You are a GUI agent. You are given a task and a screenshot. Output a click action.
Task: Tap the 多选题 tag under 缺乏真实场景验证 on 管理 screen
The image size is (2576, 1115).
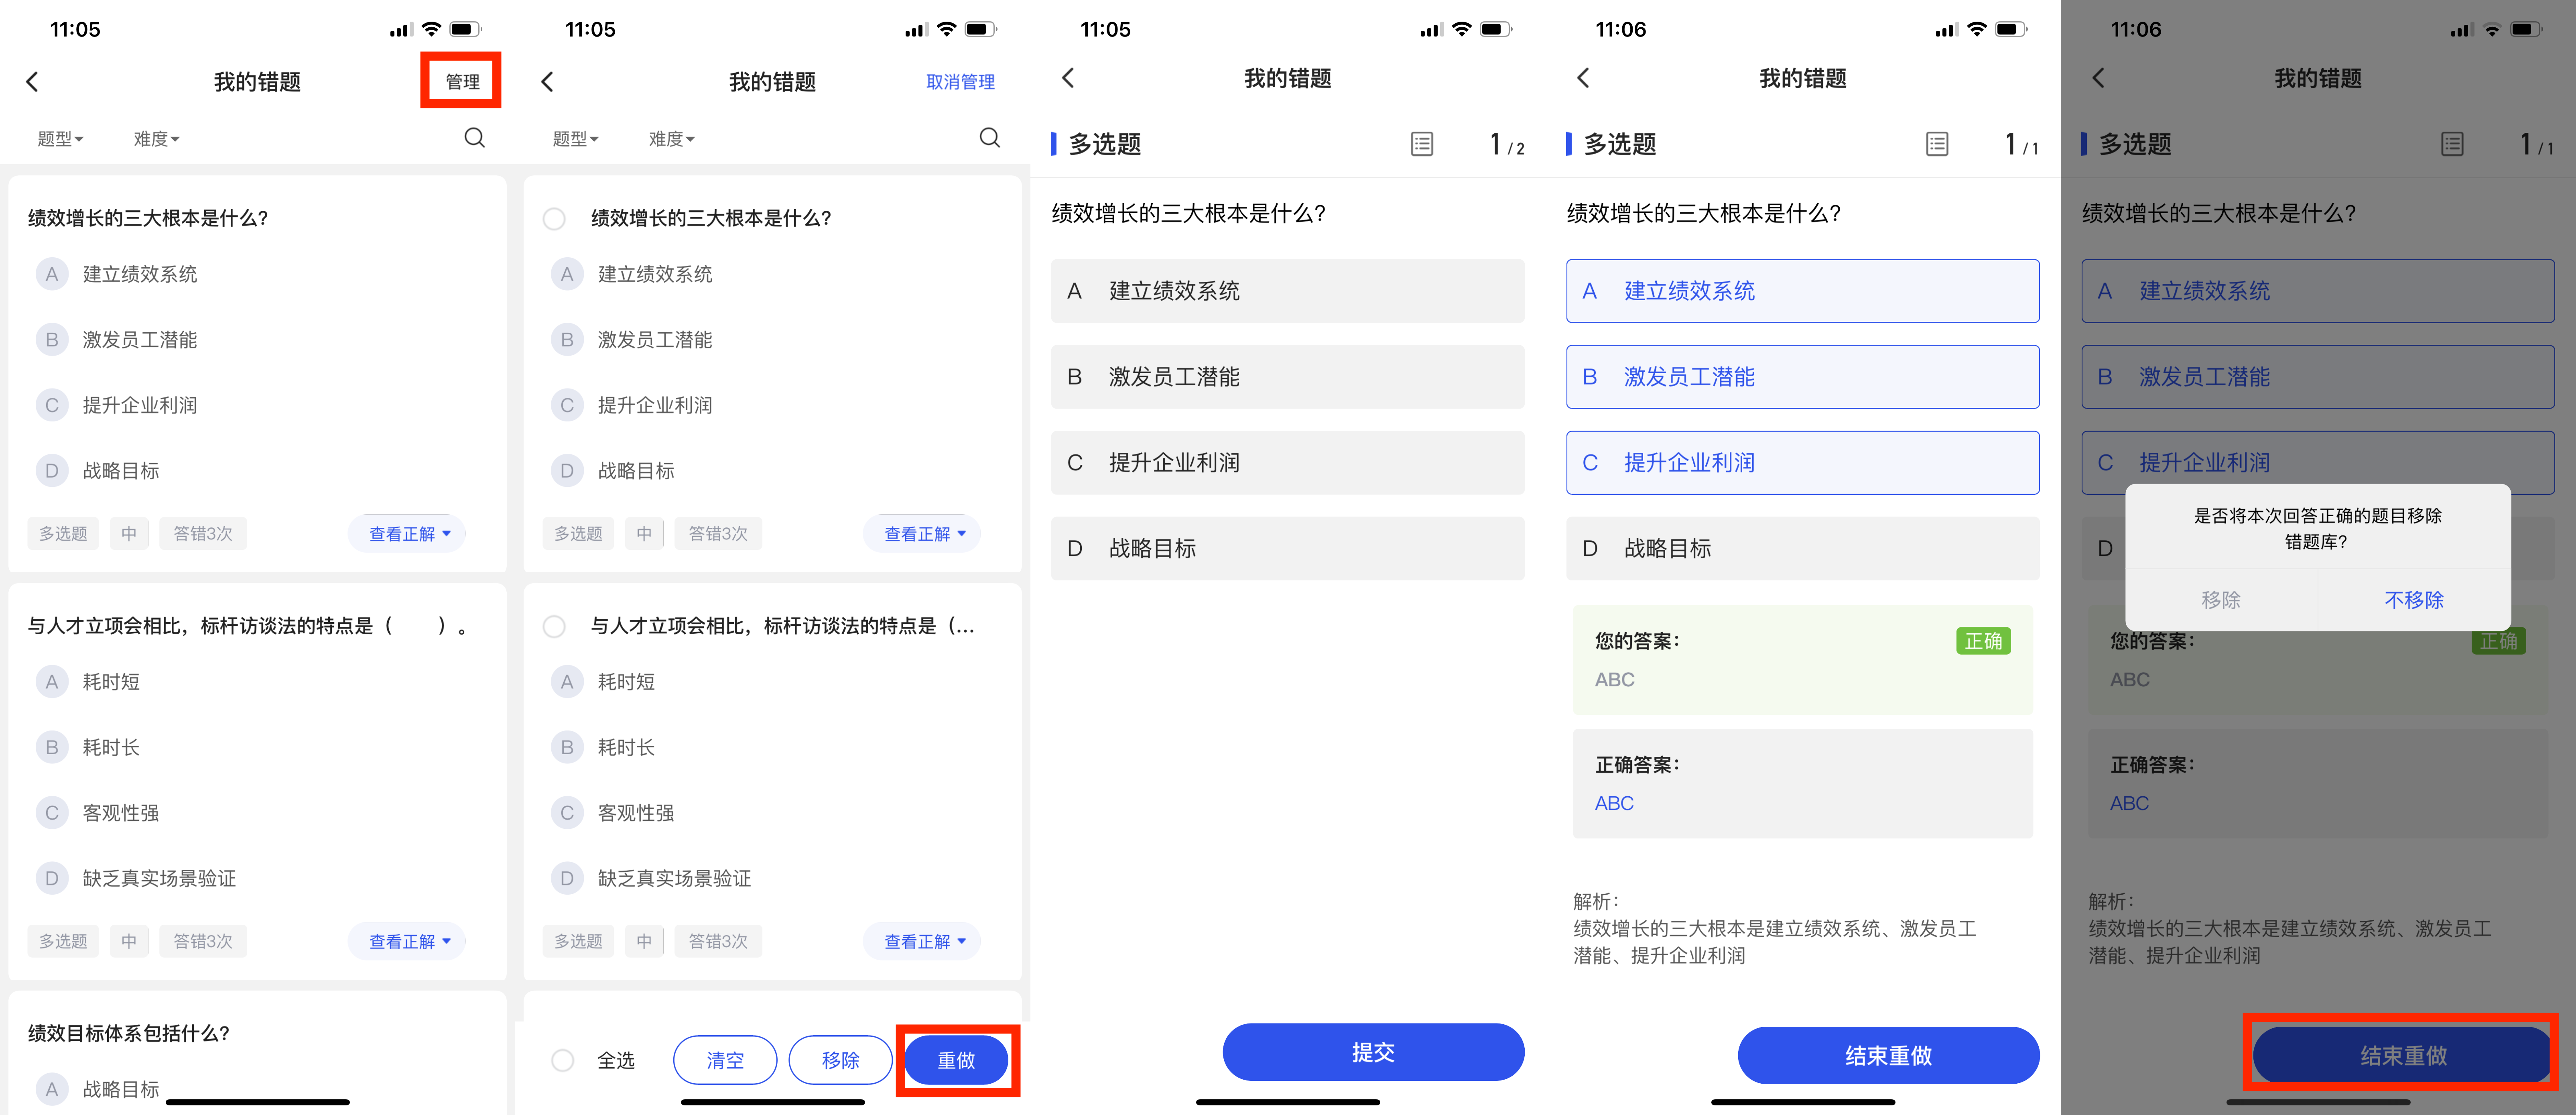(63, 941)
